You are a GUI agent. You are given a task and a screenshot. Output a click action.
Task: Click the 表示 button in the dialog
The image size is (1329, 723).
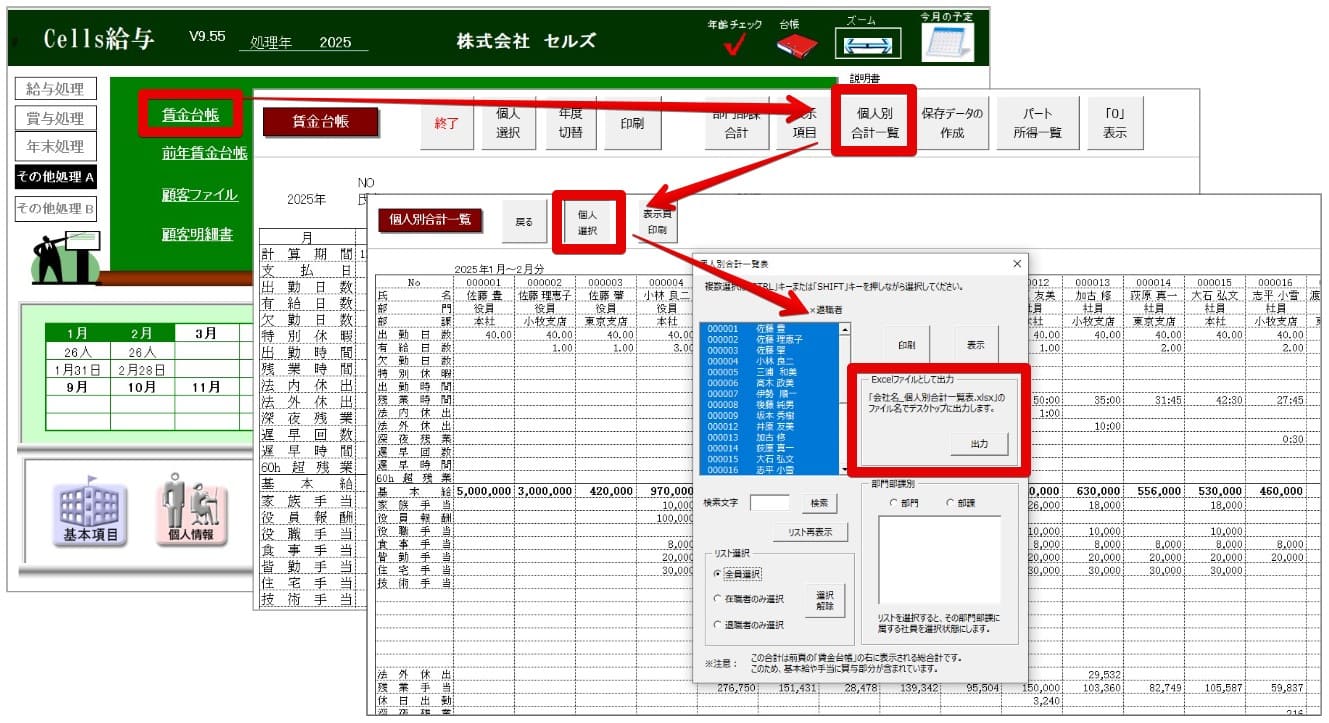click(x=976, y=345)
